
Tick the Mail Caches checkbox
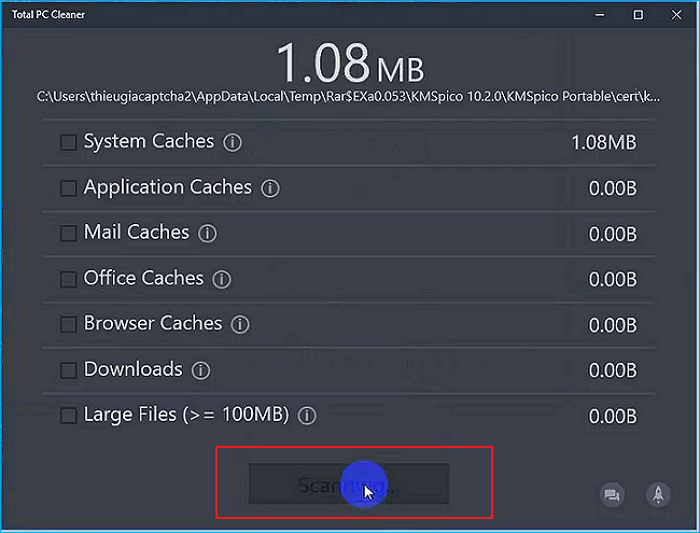click(x=68, y=233)
